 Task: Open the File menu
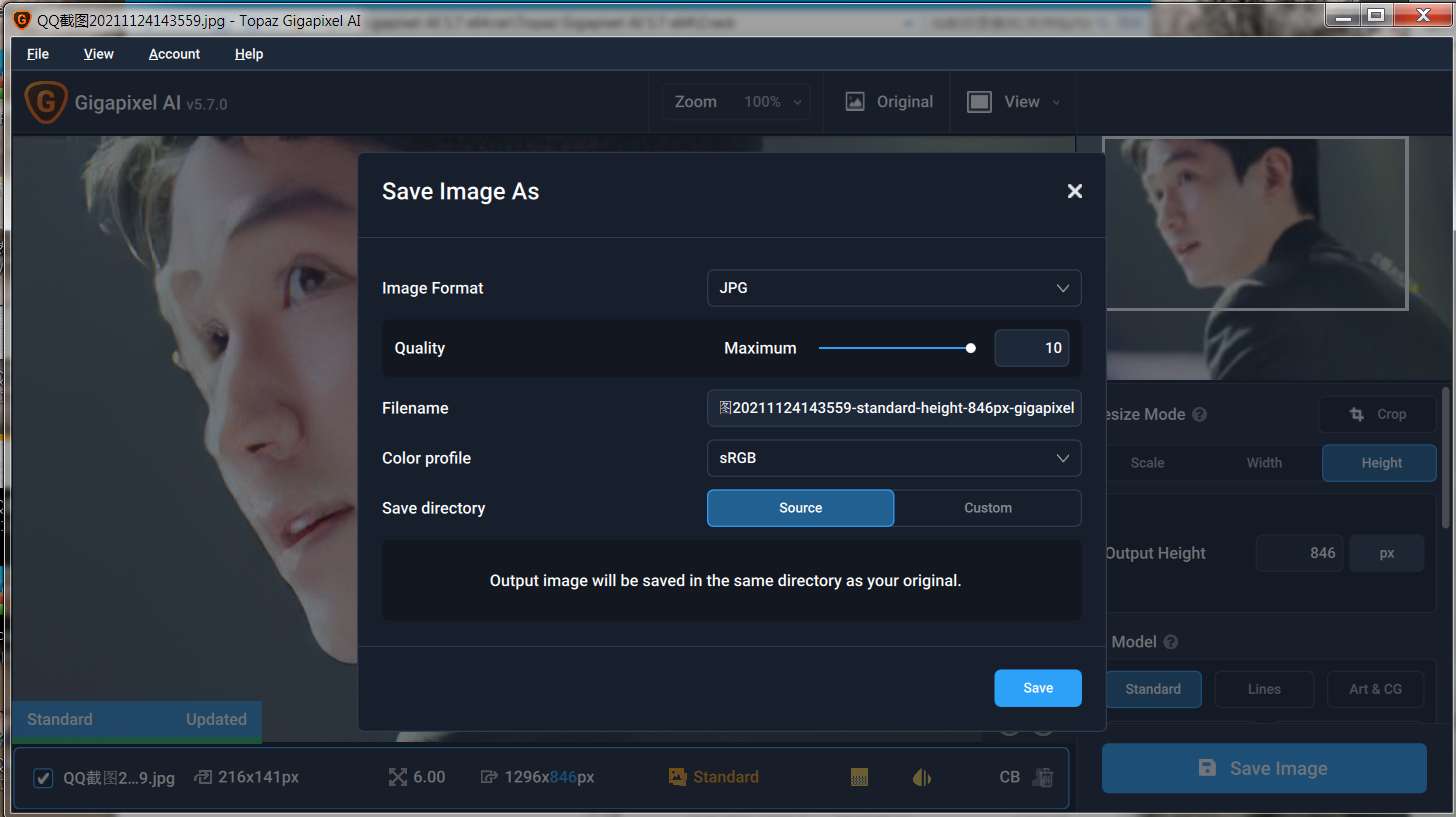pos(38,54)
